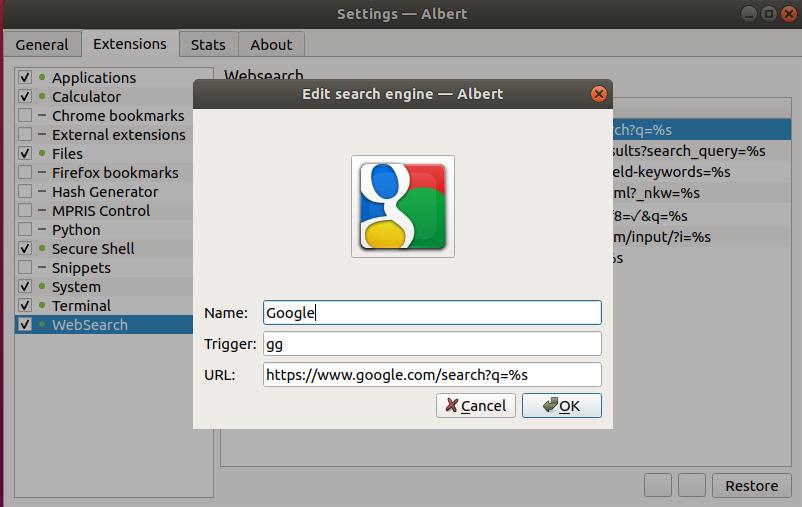Click the Restore button

(x=751, y=486)
